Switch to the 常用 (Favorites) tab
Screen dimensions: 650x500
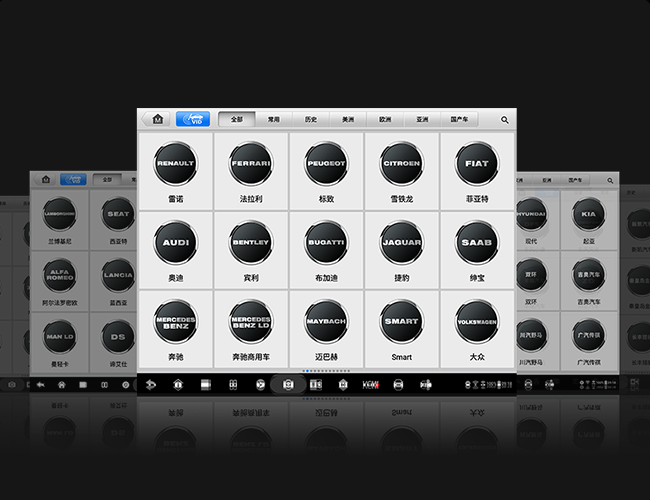tap(274, 119)
